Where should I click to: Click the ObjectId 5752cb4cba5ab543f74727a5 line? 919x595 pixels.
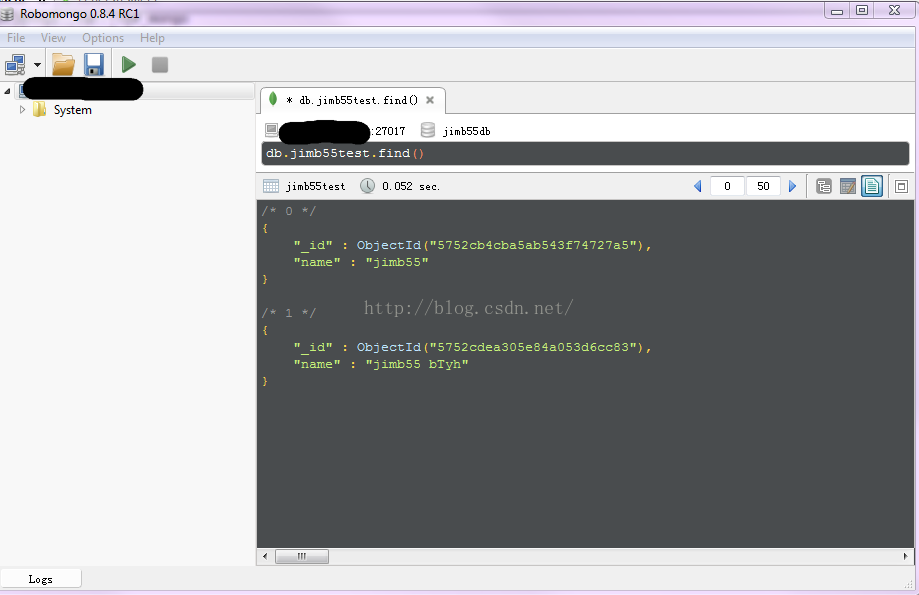point(472,245)
